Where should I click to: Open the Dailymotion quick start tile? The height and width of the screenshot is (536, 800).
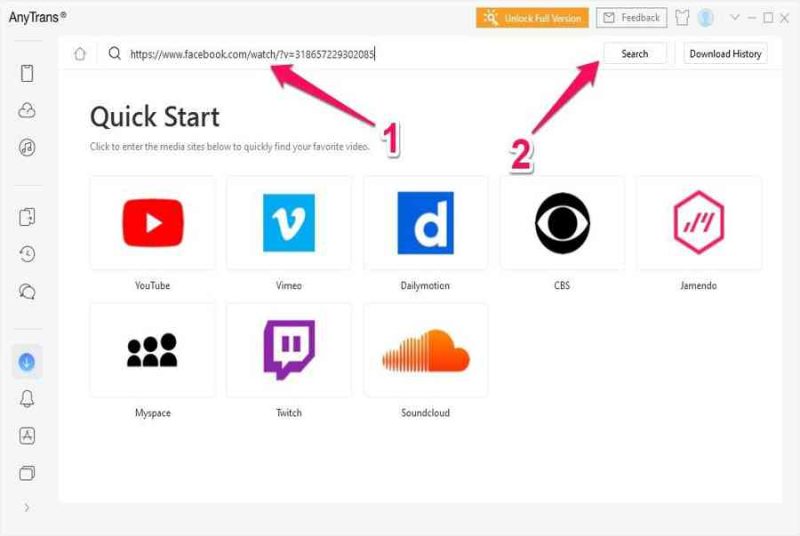click(426, 223)
